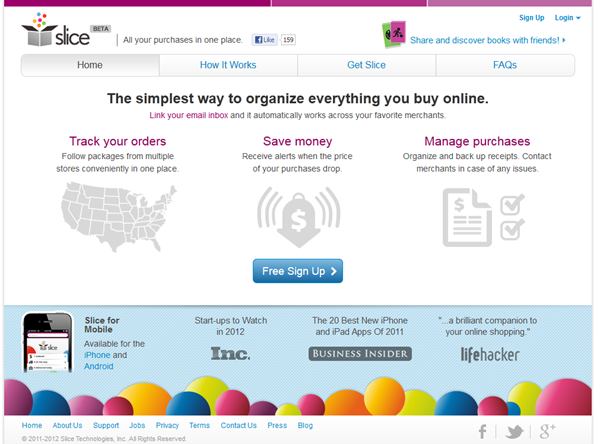
Task: Click the Start-ups to Watch in 2012 text
Action: 231,326
